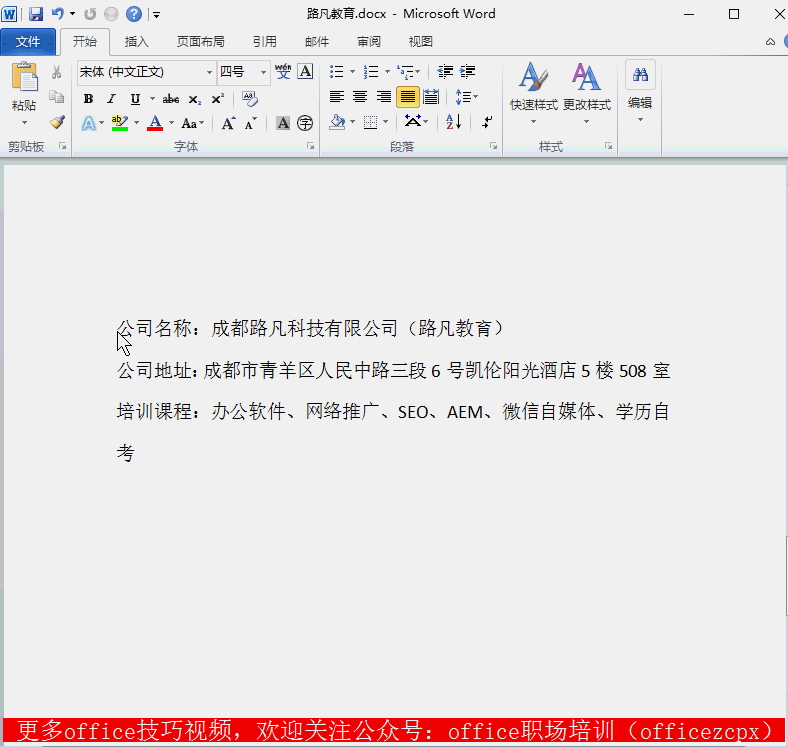Switch to the 页面布局 Page Layout tab
This screenshot has height=747, width=788.
point(201,41)
